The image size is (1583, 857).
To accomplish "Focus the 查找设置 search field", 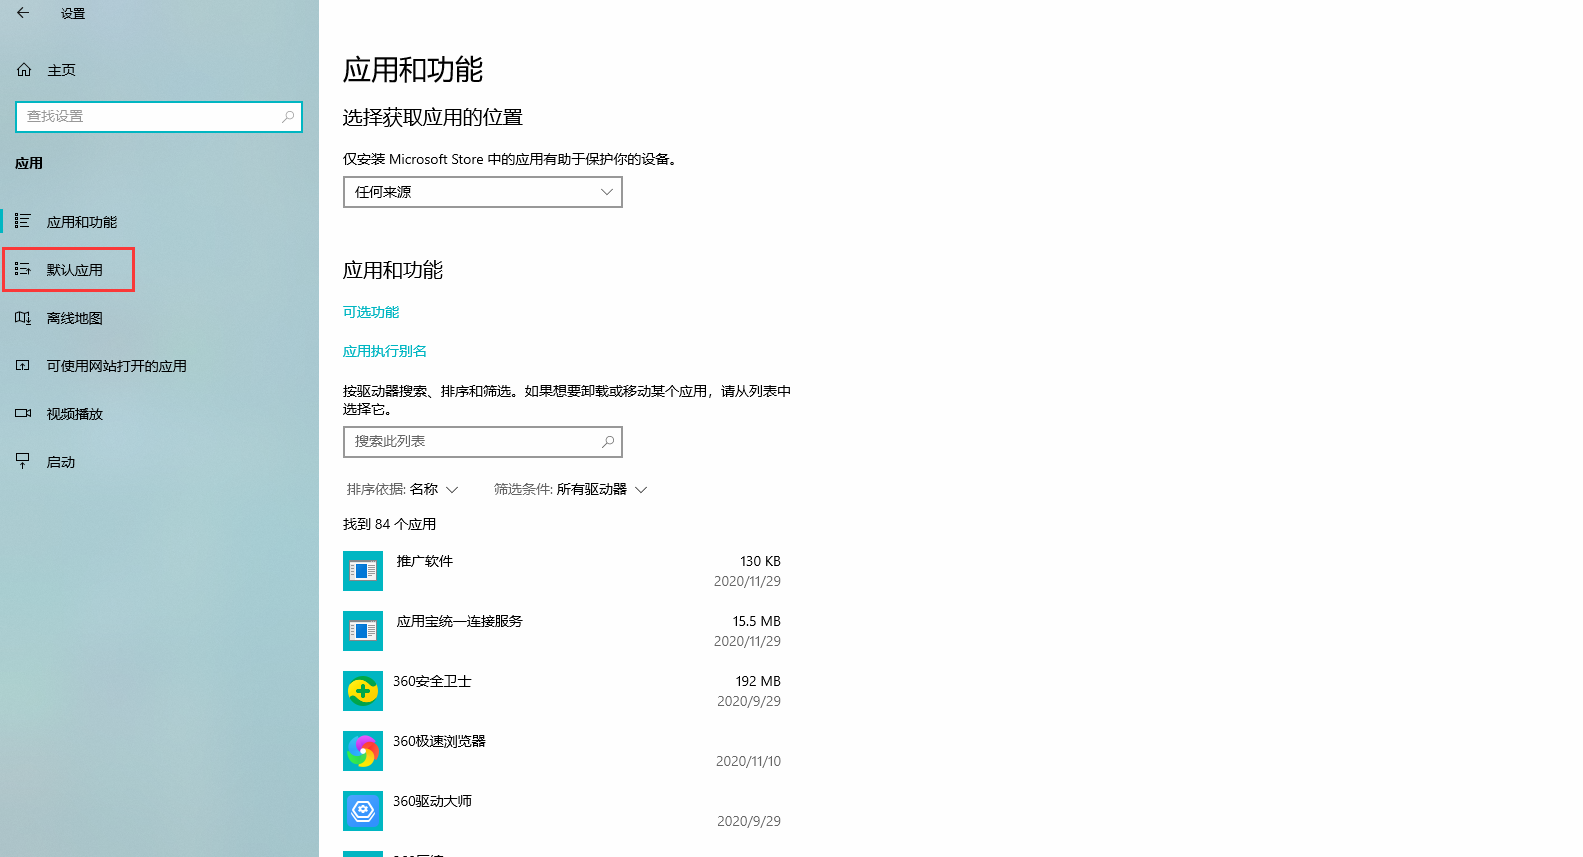I will (159, 117).
